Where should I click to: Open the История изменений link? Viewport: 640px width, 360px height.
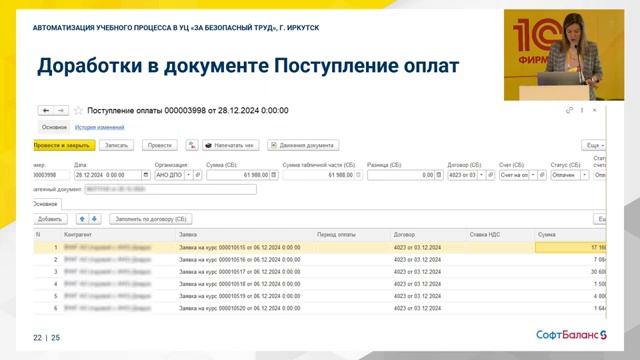click(x=99, y=127)
